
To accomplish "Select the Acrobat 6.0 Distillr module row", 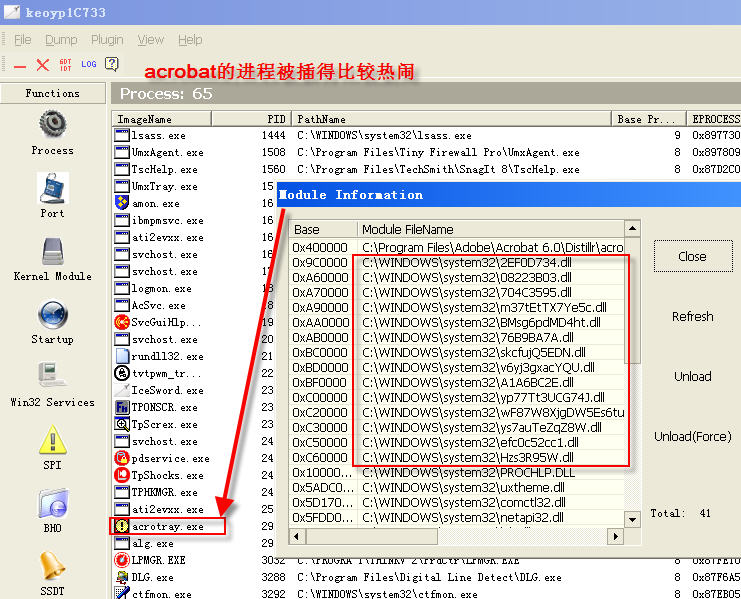I will click(457, 248).
